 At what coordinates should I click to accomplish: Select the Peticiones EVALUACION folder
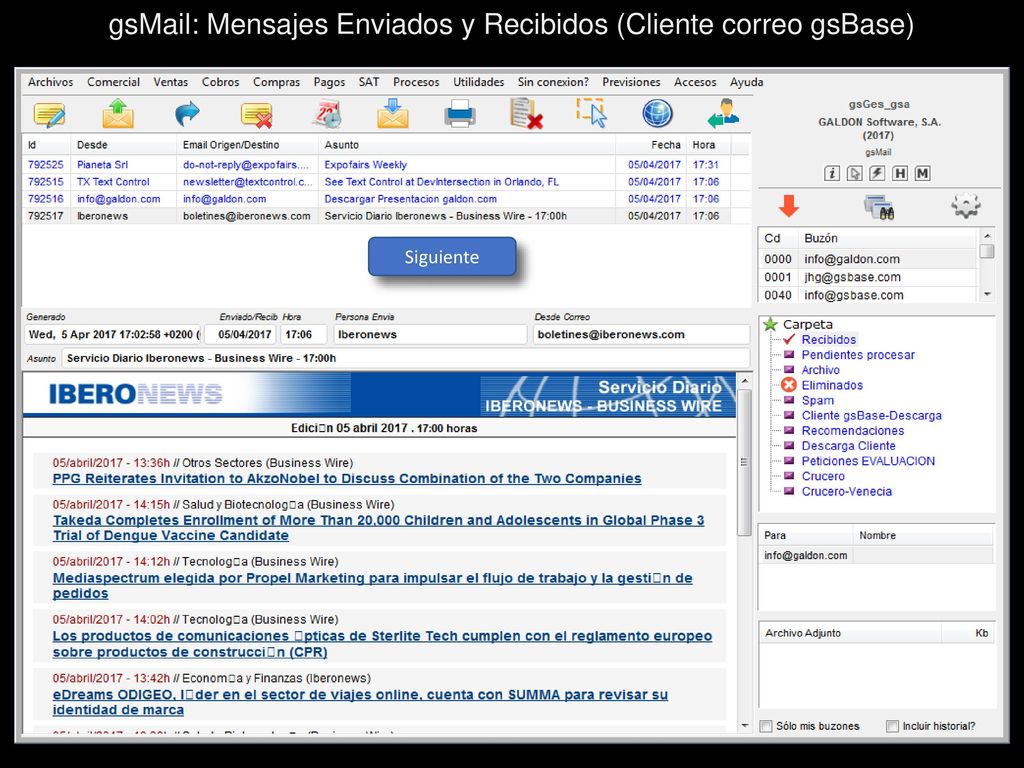pos(868,461)
